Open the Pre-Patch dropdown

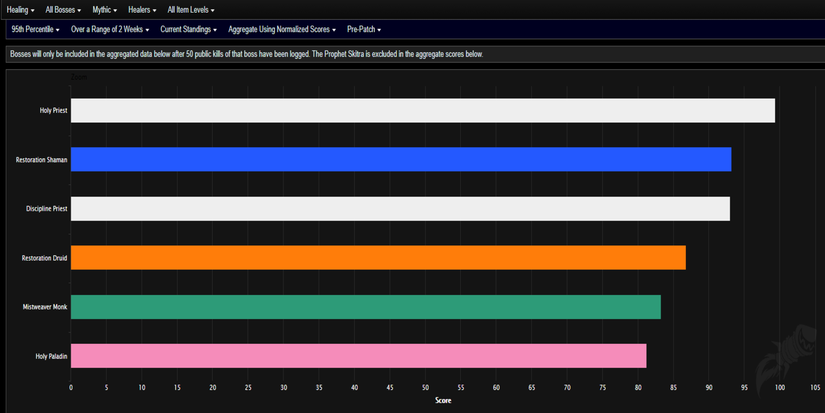(x=364, y=29)
